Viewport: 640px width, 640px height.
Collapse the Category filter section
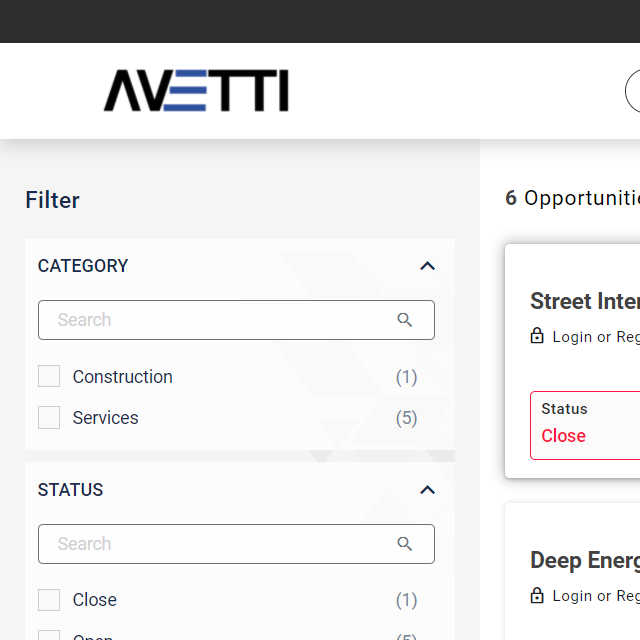(x=427, y=266)
